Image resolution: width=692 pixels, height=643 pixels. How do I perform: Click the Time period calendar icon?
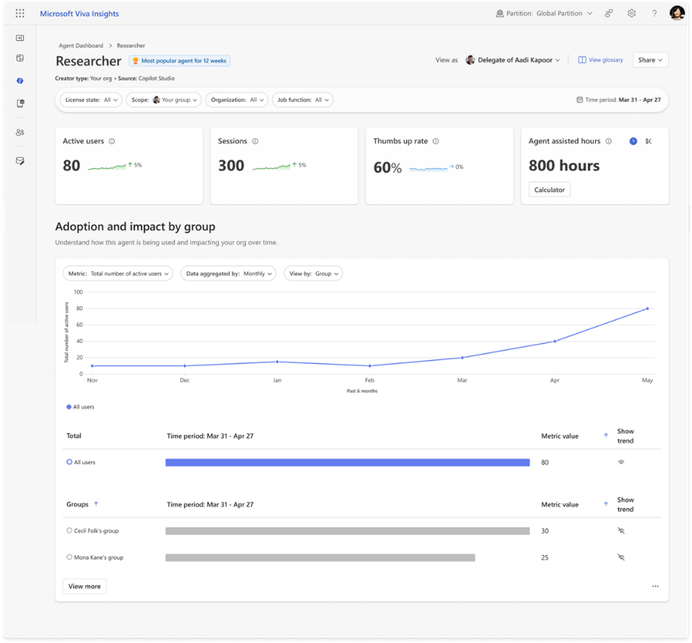point(579,100)
